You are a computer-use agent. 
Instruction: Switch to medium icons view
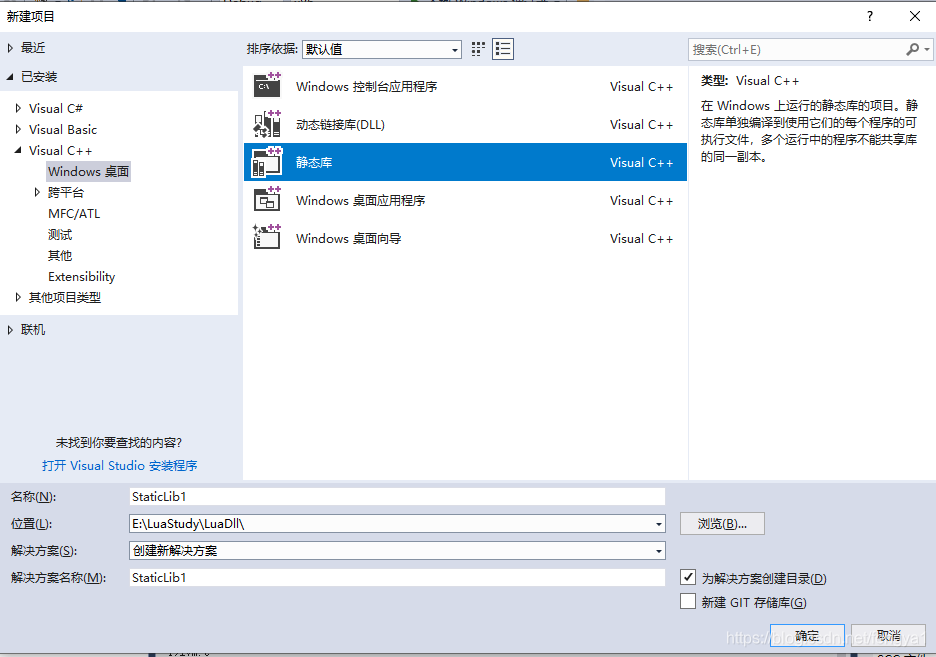(x=477, y=48)
